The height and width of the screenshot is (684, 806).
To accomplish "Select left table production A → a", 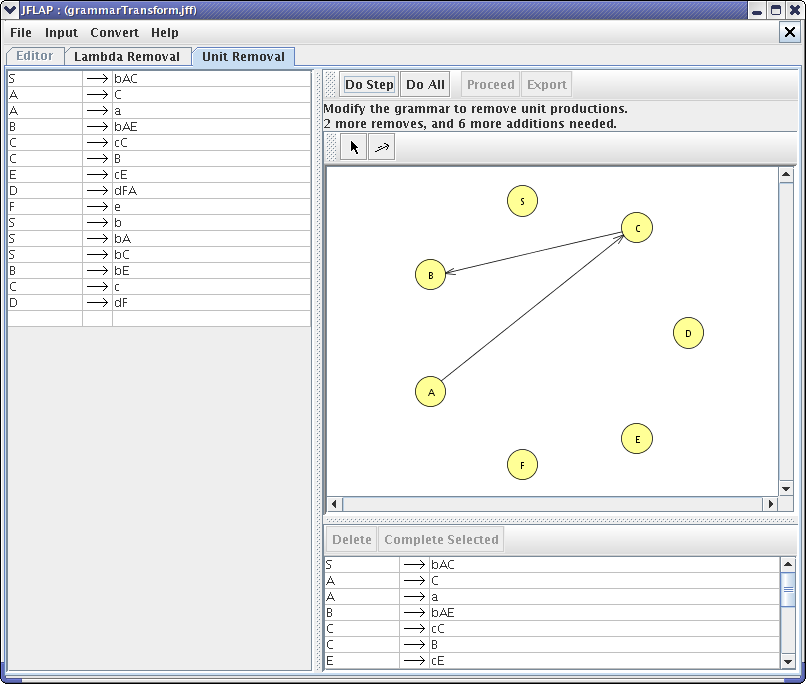I will (x=159, y=110).
